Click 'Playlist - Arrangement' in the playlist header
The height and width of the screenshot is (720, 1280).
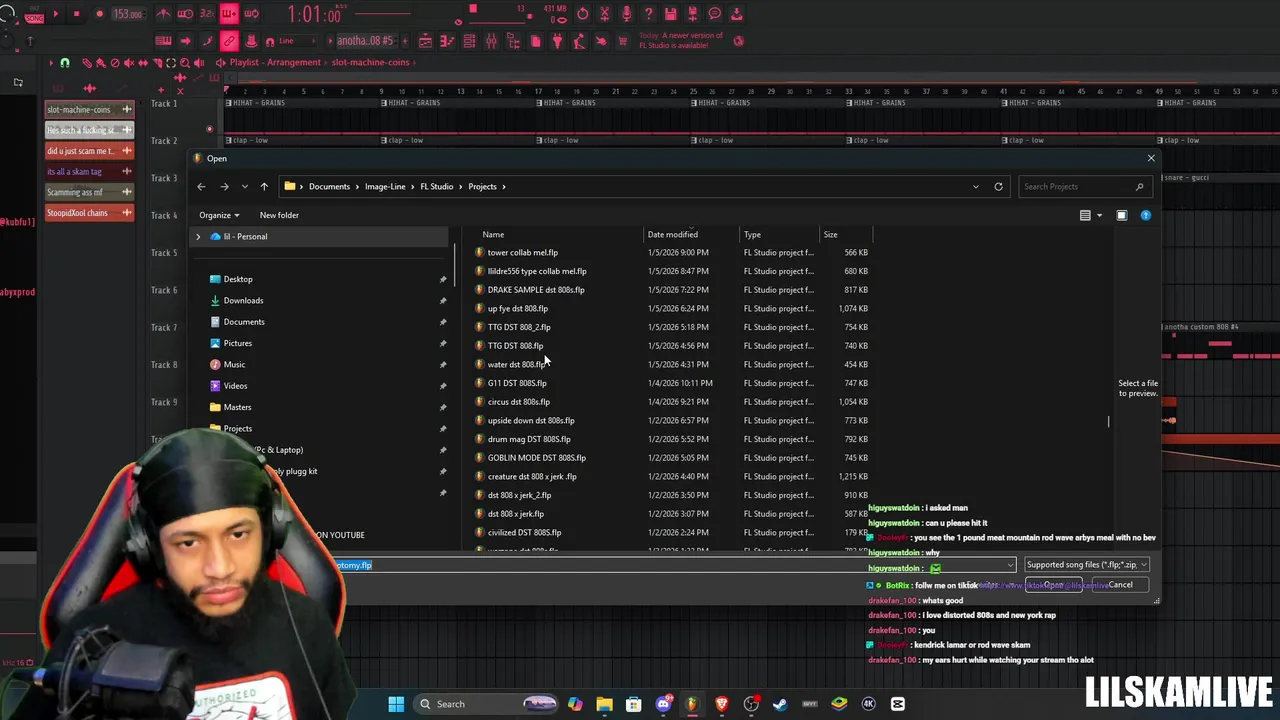275,62
